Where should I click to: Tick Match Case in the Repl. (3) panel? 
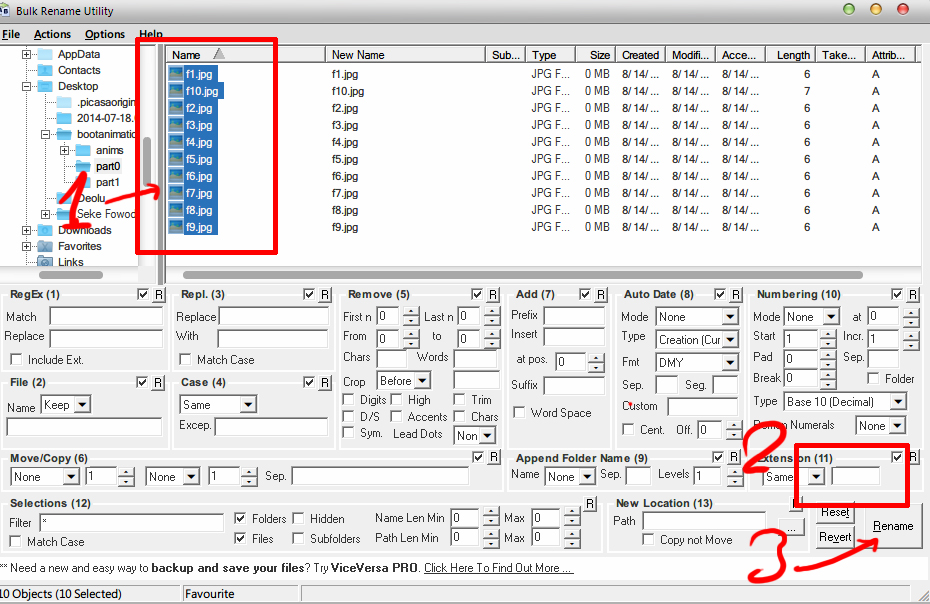[185, 360]
